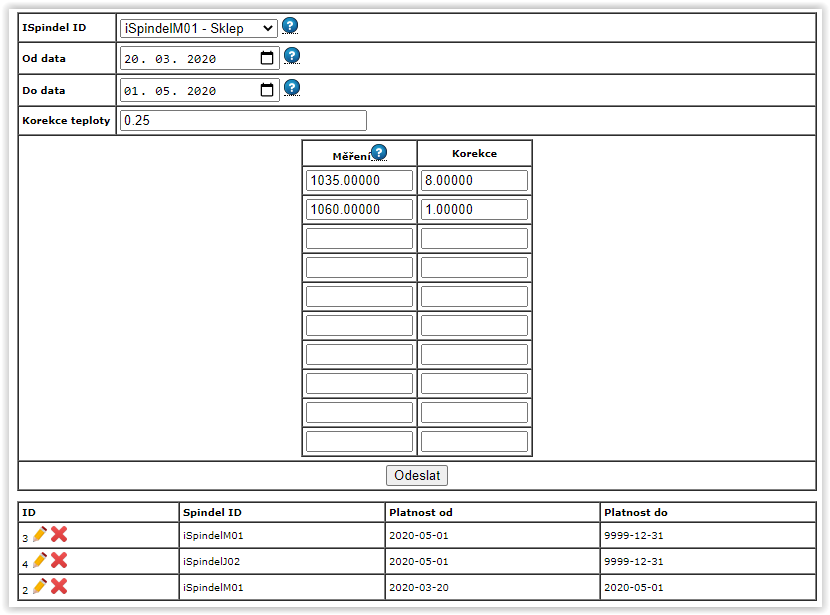Click first empty Měření field below 1060.00000
Image resolution: width=830 pixels, height=615 pixels.
point(359,238)
